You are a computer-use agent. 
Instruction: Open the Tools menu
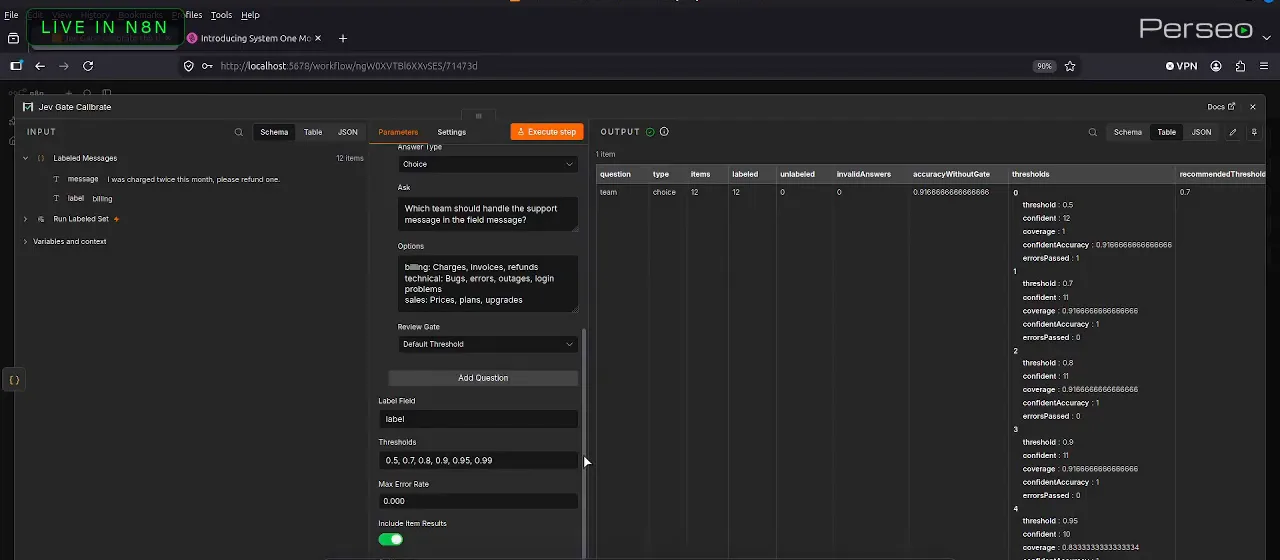221,15
